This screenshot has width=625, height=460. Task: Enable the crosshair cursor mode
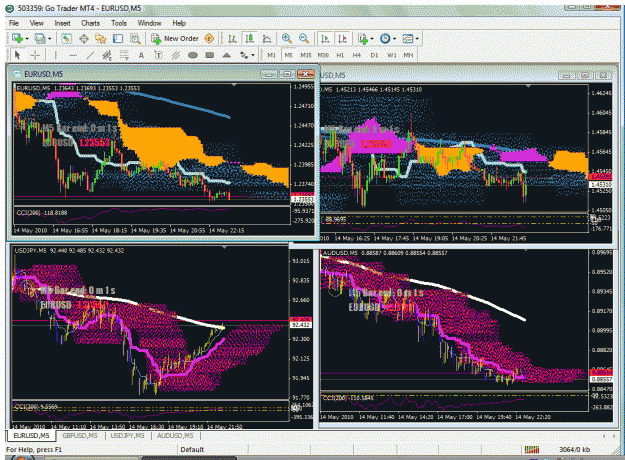click(35, 55)
